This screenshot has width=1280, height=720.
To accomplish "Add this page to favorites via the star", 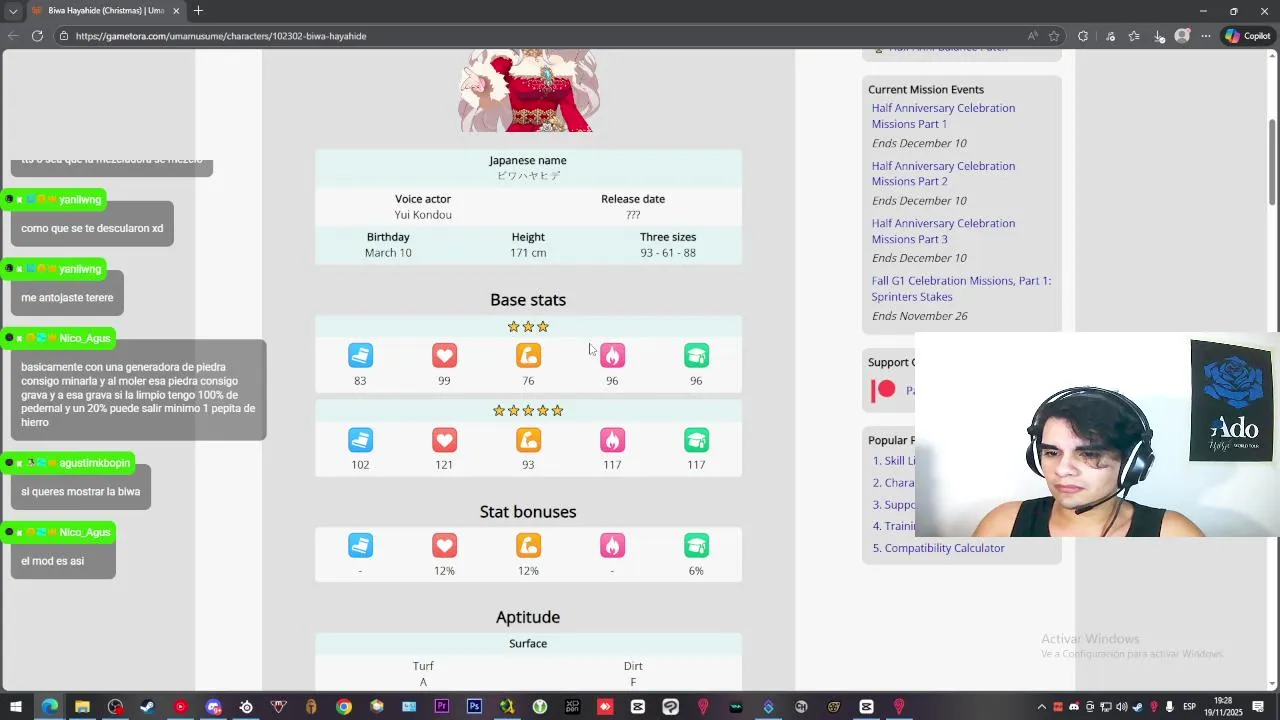I will pyautogui.click(x=1054, y=36).
